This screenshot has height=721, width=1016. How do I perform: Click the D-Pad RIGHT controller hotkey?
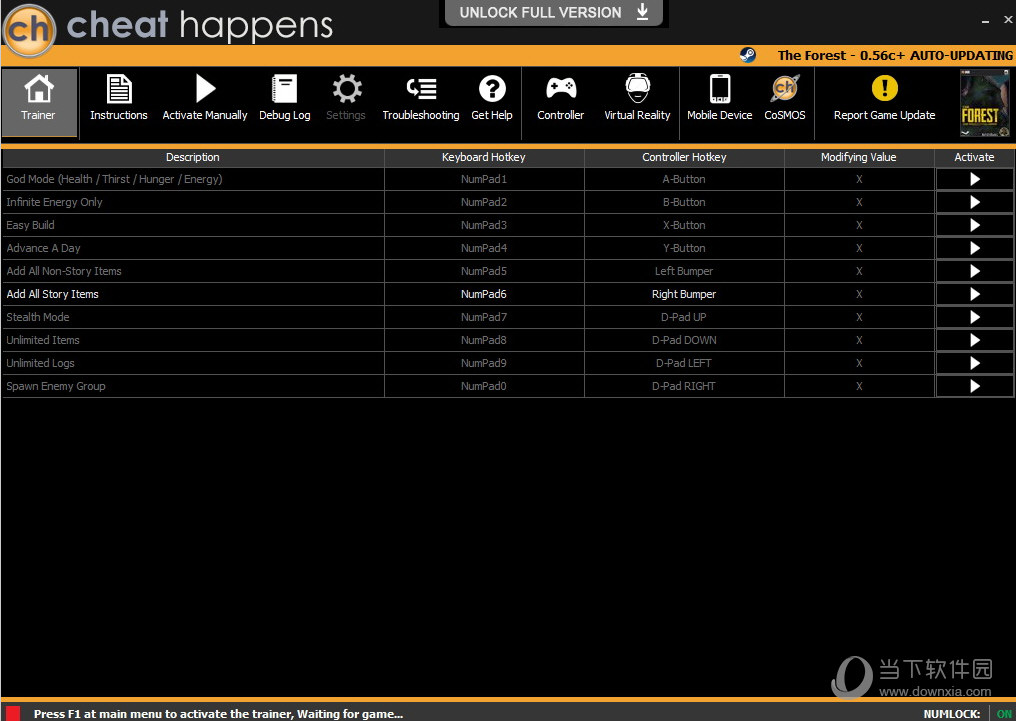coord(684,386)
